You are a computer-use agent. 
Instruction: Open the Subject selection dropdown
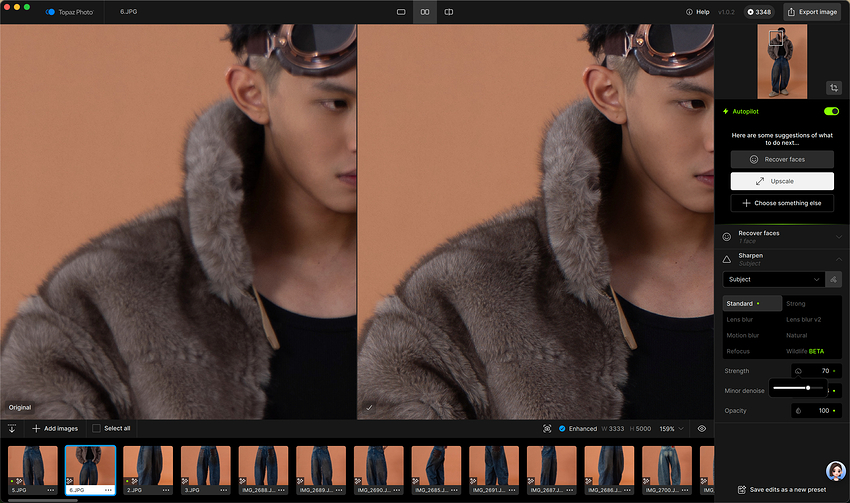(x=773, y=279)
